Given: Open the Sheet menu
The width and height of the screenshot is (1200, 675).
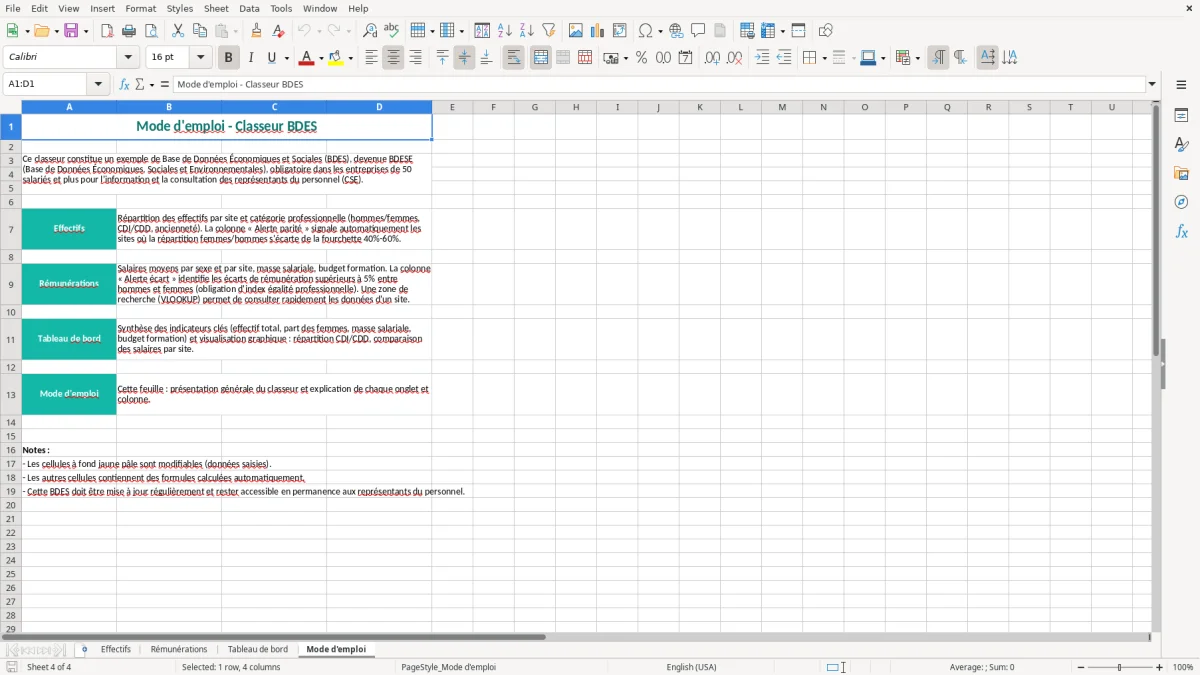Looking at the screenshot, I should (216, 8).
